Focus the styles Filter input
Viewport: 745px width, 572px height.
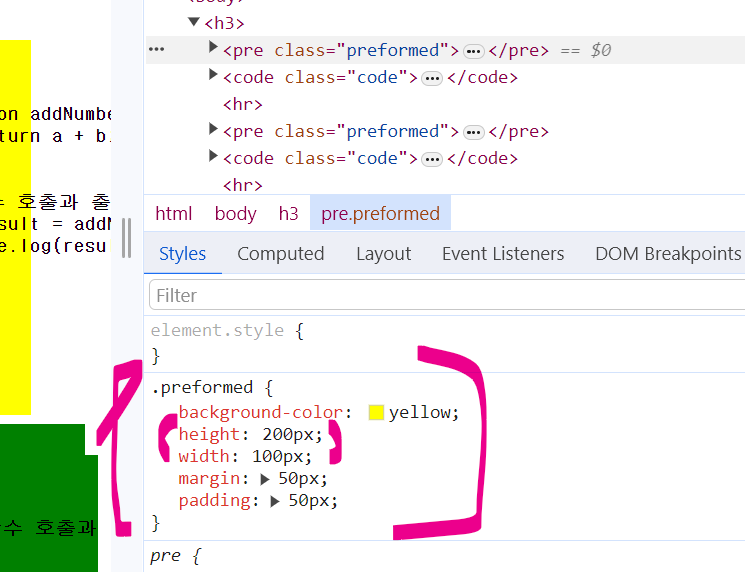(447, 295)
